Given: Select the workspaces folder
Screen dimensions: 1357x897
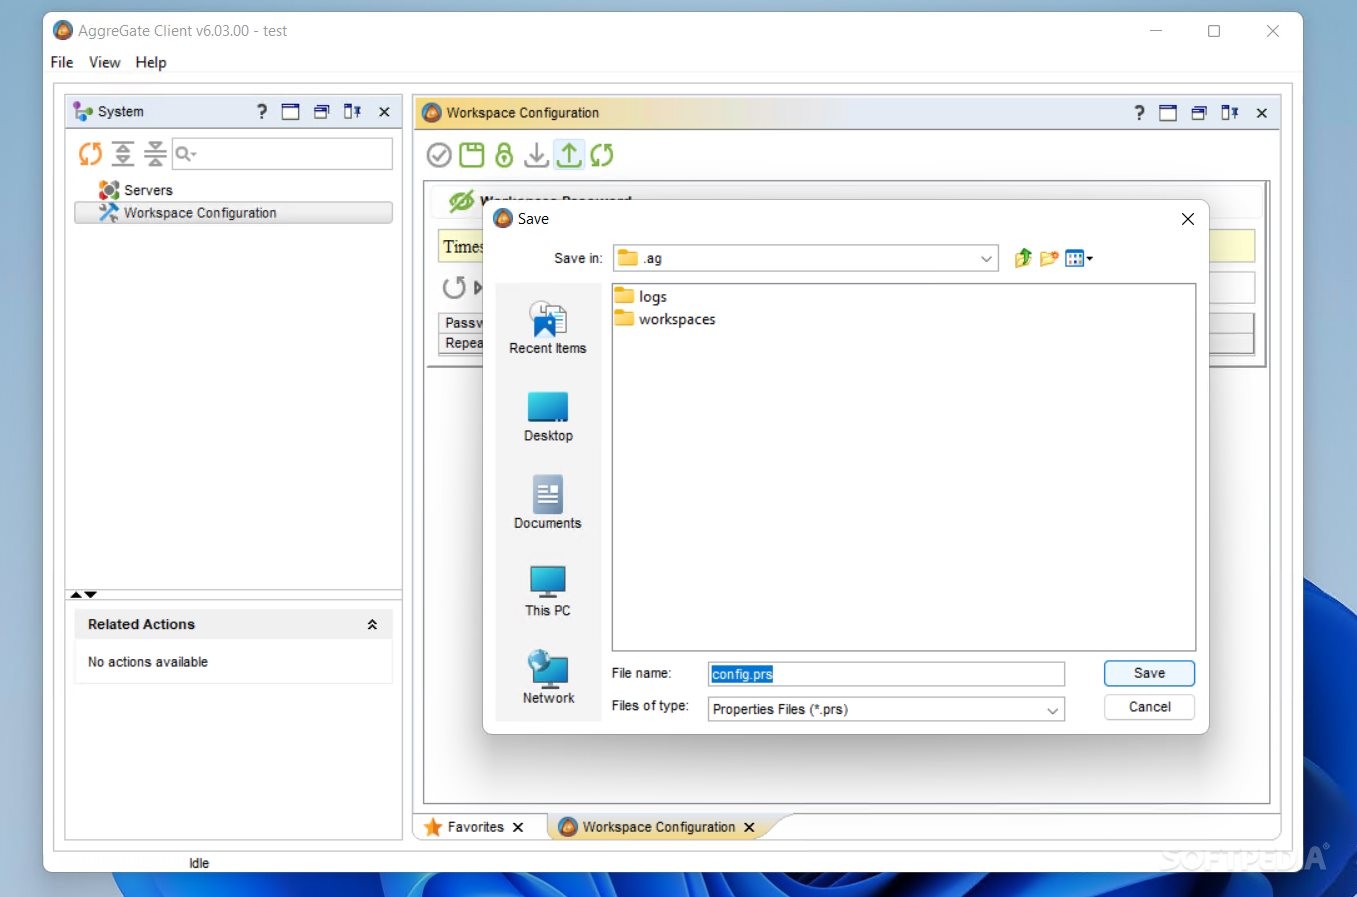Looking at the screenshot, I should coord(665,319).
